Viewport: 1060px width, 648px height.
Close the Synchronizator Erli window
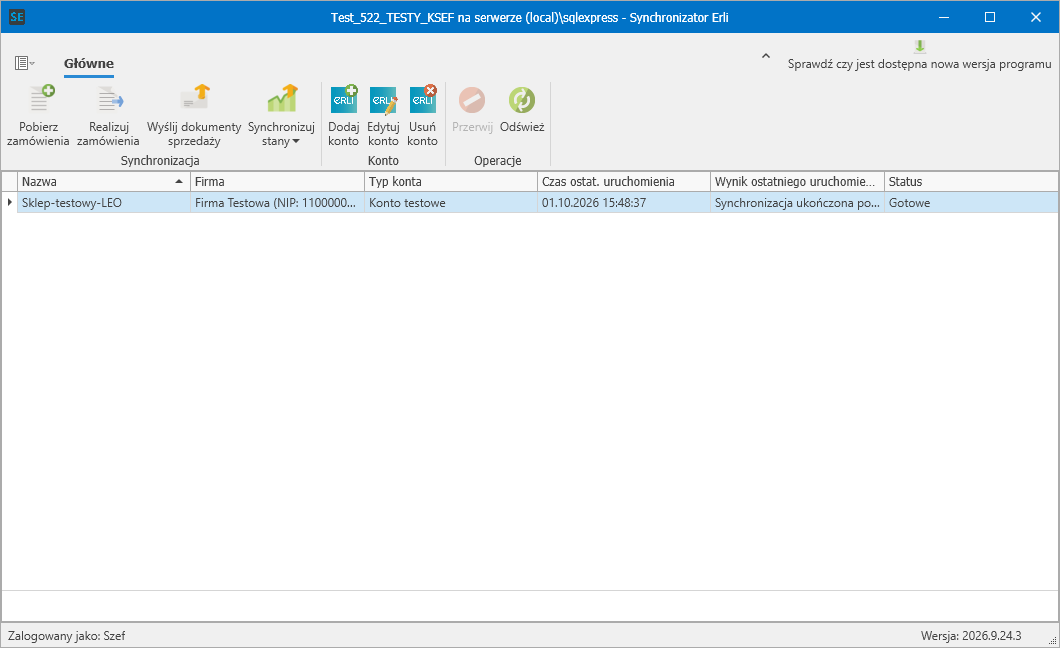(x=1036, y=17)
